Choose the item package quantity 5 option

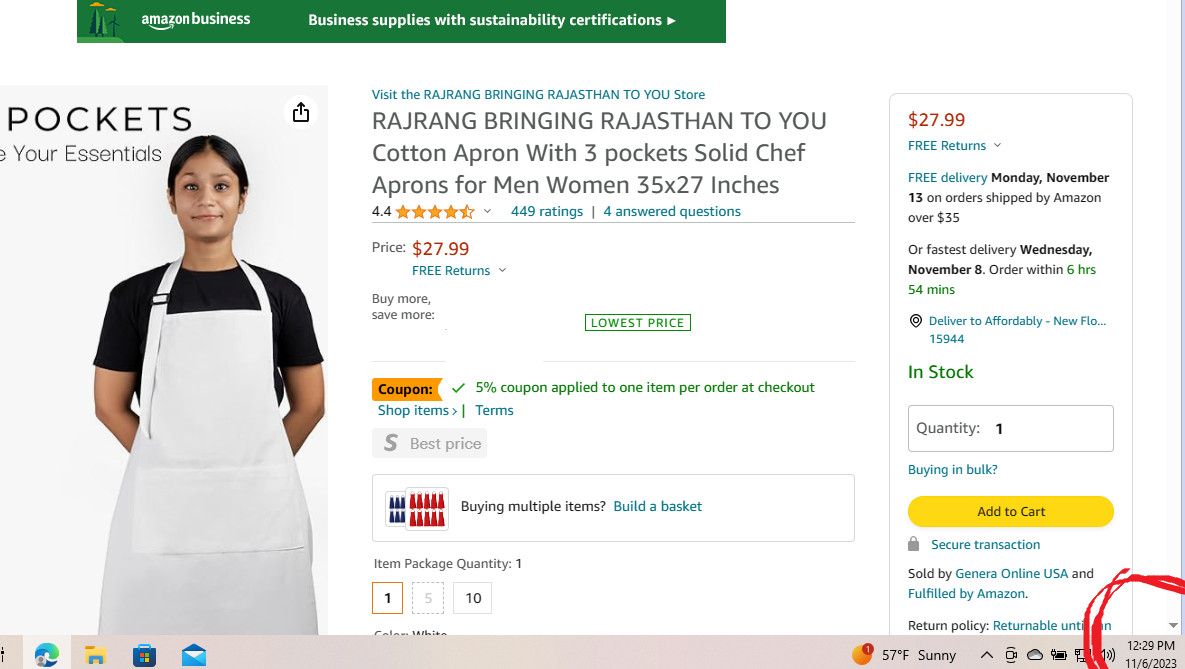click(x=428, y=598)
